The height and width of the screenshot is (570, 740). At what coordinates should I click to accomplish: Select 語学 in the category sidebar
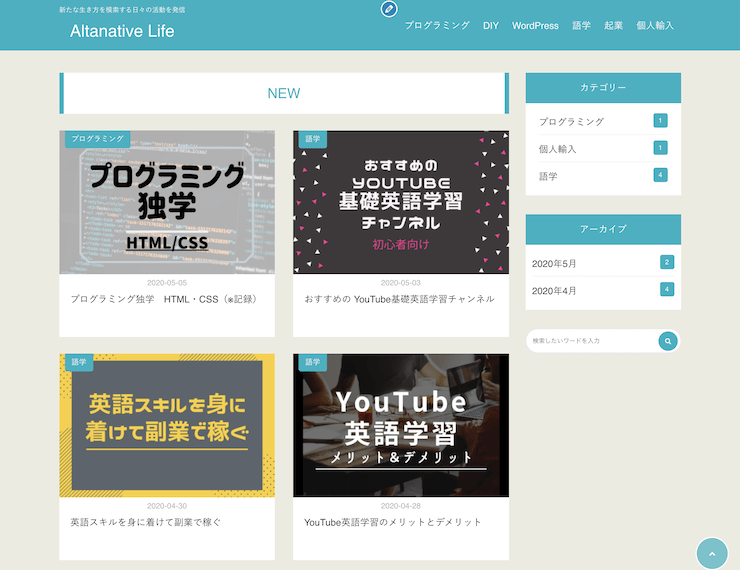coord(548,176)
